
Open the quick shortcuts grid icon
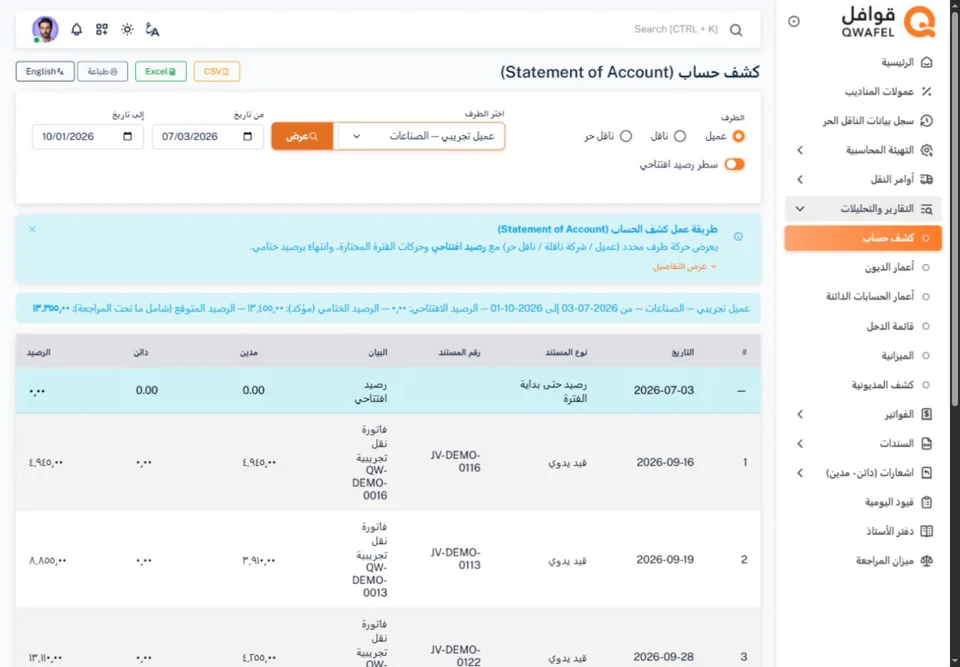[x=102, y=29]
